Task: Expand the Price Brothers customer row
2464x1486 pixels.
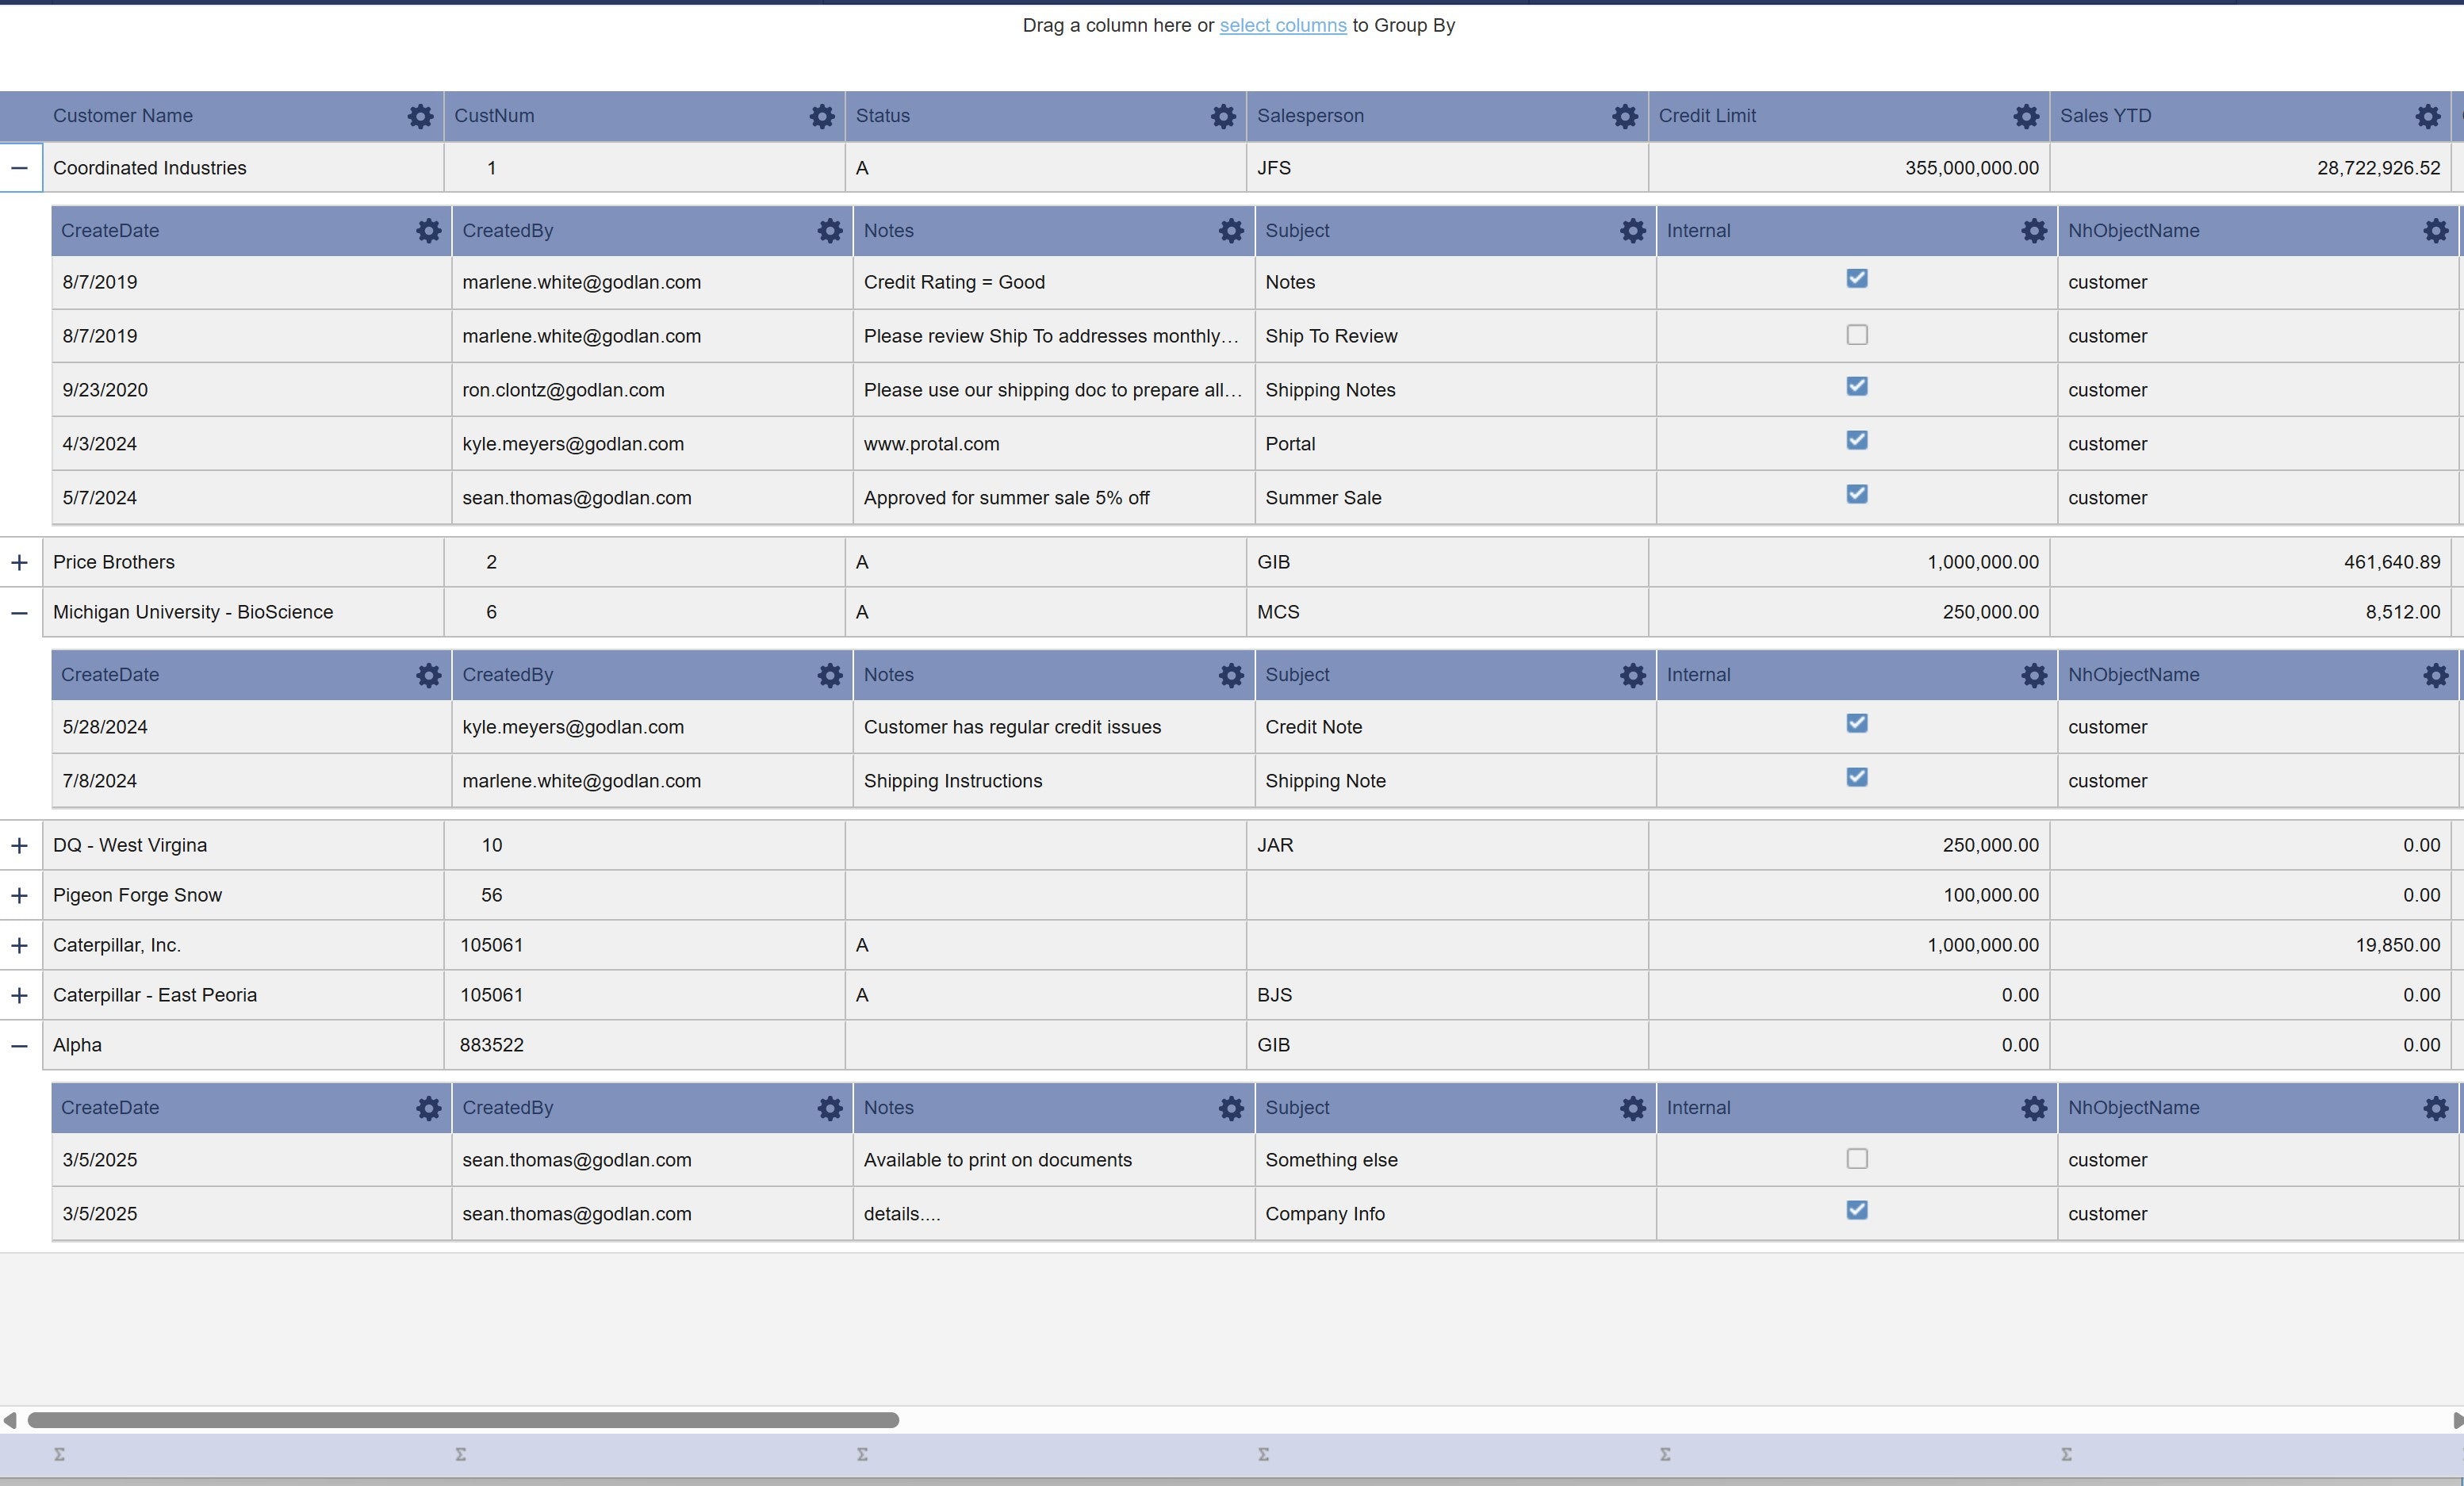Action: (x=19, y=562)
